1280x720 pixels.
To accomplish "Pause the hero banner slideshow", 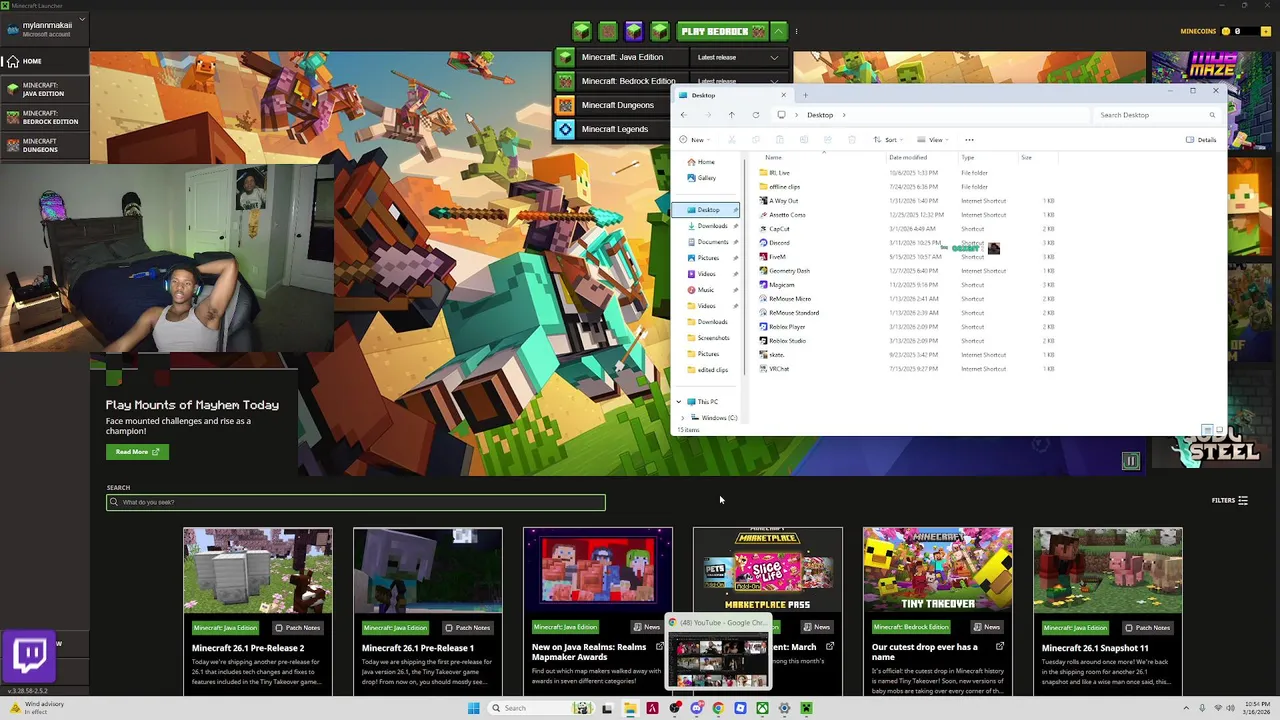I will [1130, 461].
